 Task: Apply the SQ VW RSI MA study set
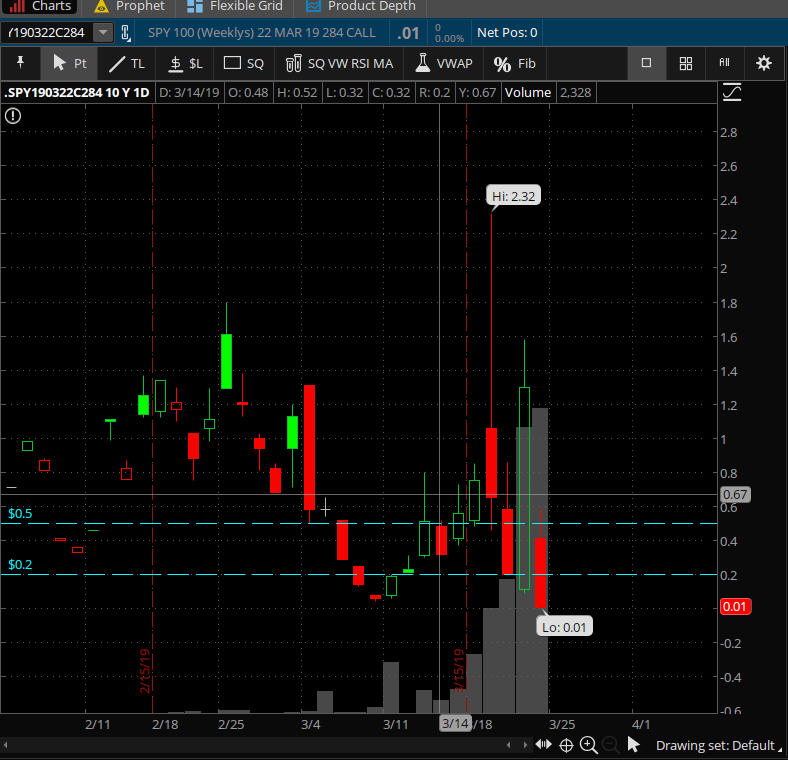tap(339, 63)
